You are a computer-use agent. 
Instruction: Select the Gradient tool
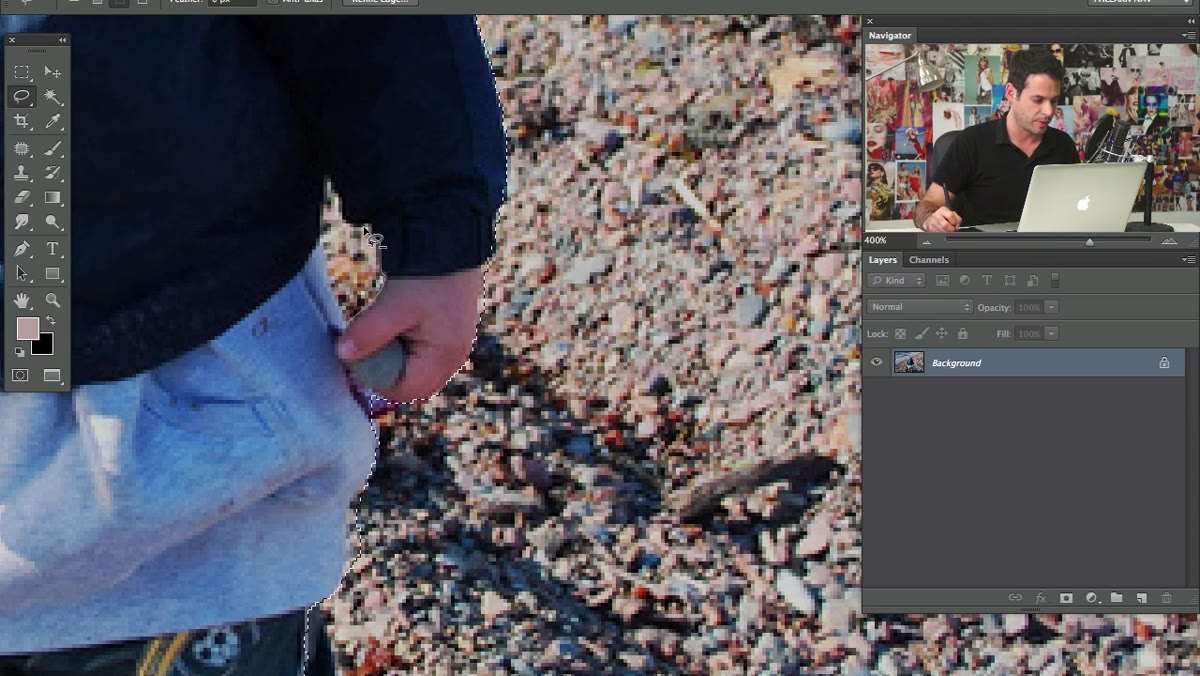tap(53, 198)
